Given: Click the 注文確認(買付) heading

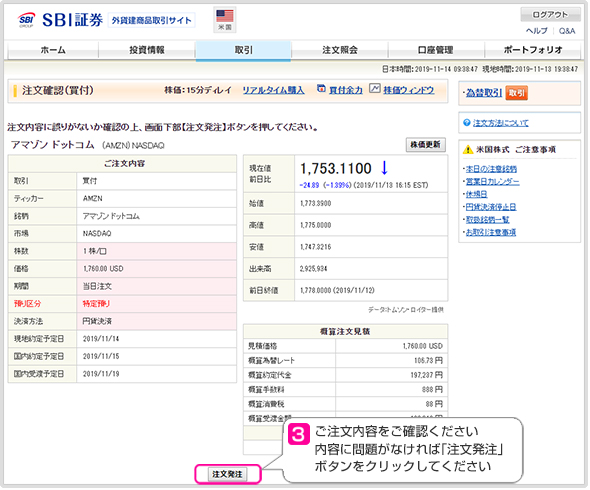Looking at the screenshot, I should pyautogui.click(x=58, y=90).
